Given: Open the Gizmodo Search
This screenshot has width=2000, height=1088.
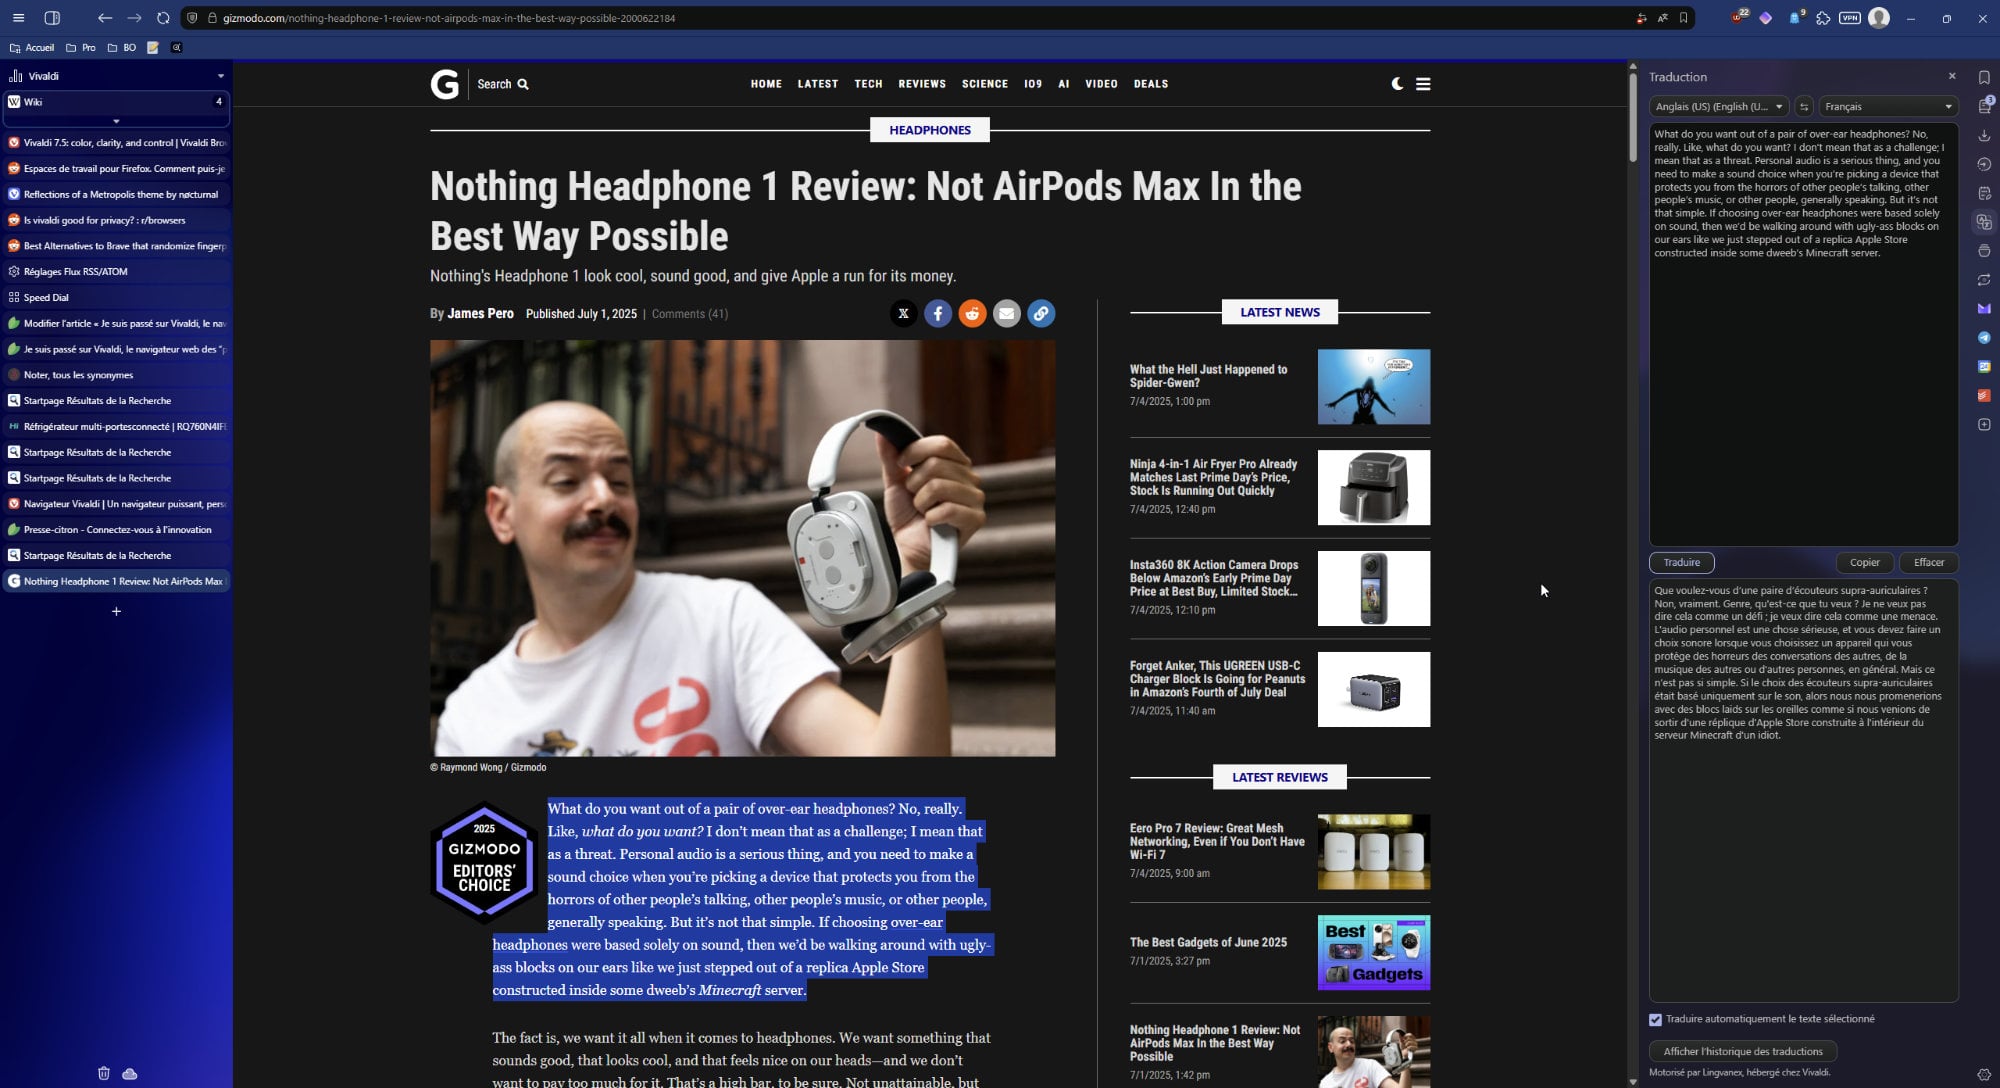Looking at the screenshot, I should point(503,84).
